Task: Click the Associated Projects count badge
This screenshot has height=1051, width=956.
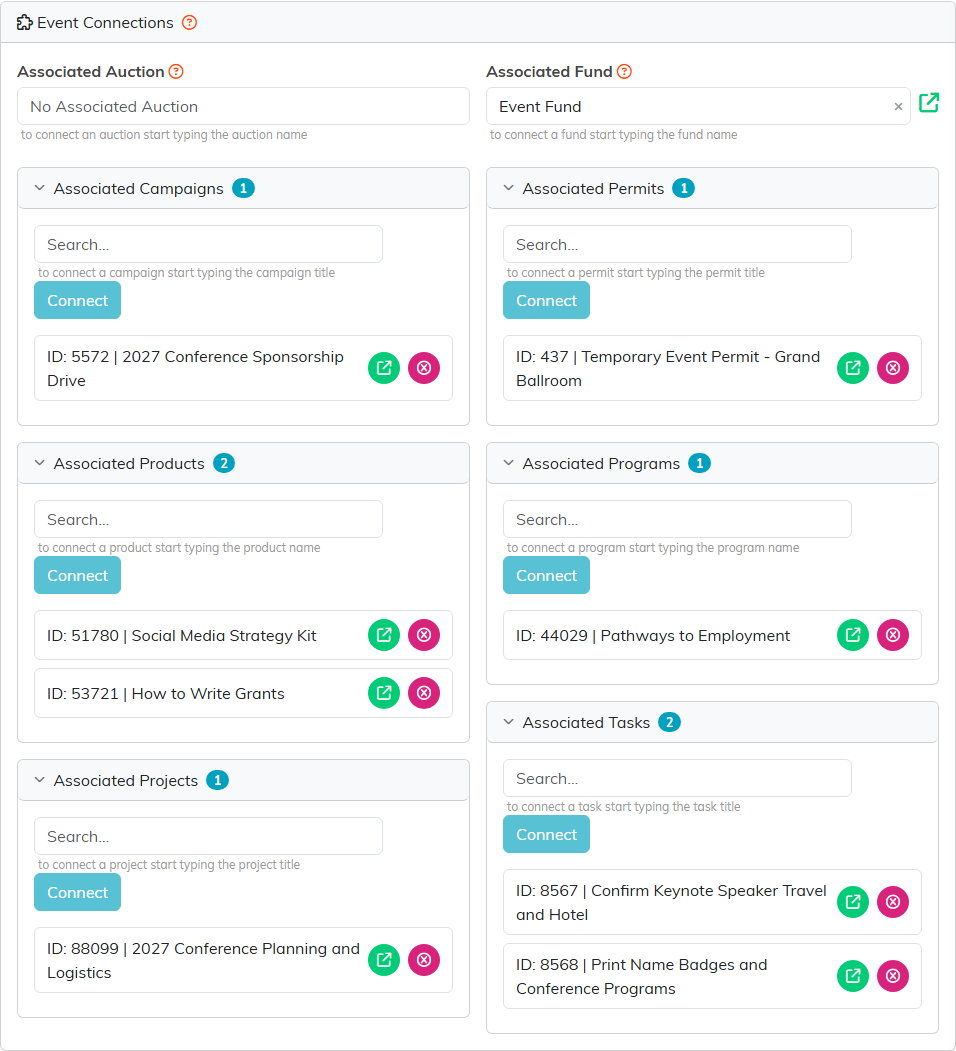Action: 217,780
